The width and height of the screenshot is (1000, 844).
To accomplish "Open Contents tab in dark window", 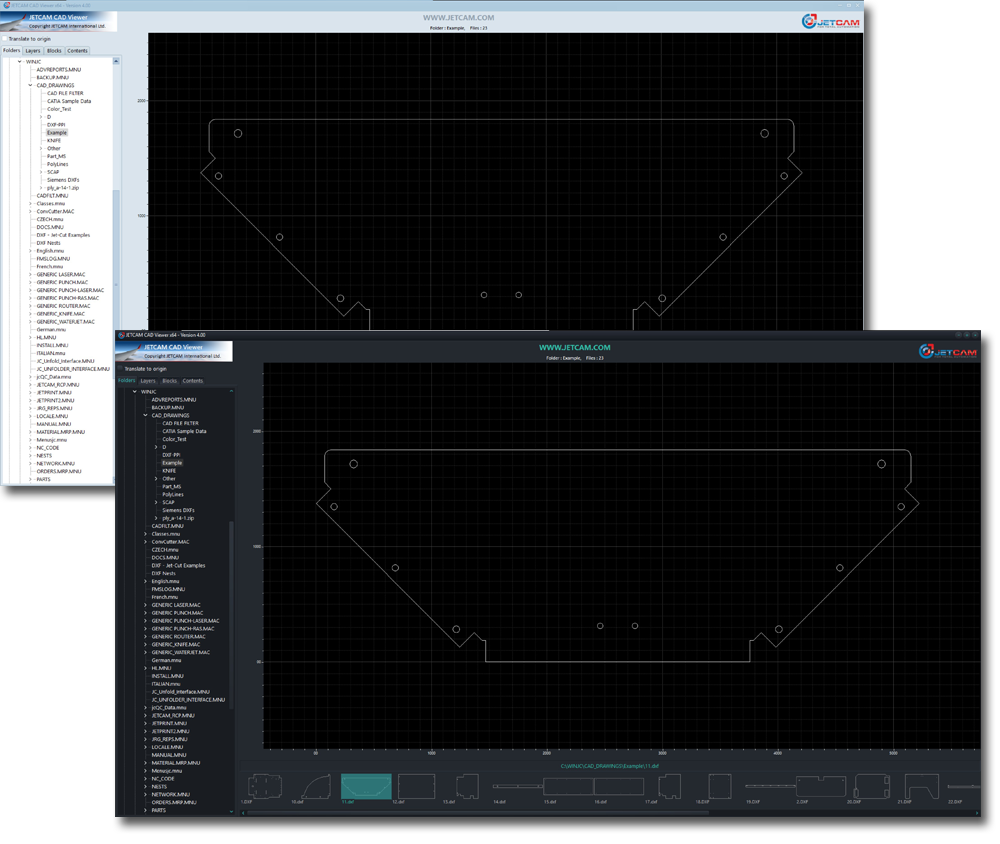I will [x=193, y=380].
